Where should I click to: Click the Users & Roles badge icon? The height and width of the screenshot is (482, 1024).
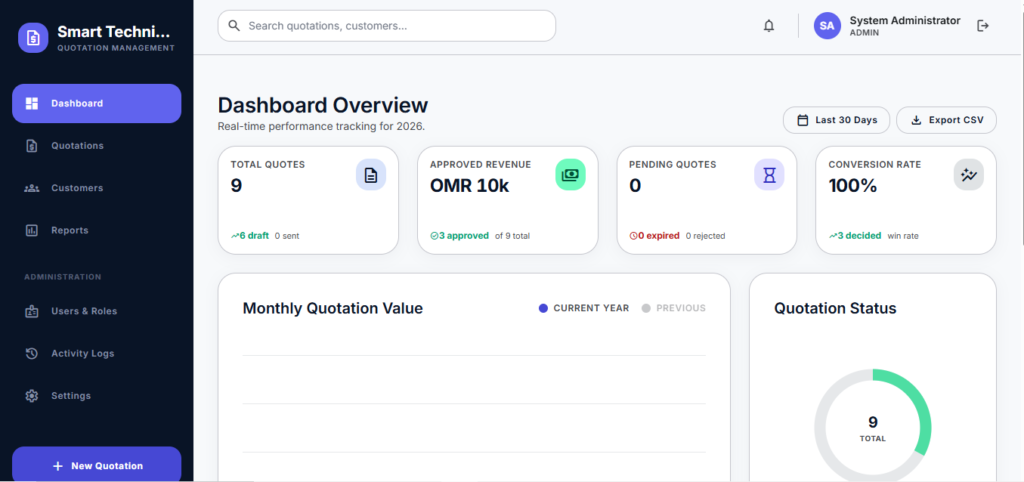(31, 312)
